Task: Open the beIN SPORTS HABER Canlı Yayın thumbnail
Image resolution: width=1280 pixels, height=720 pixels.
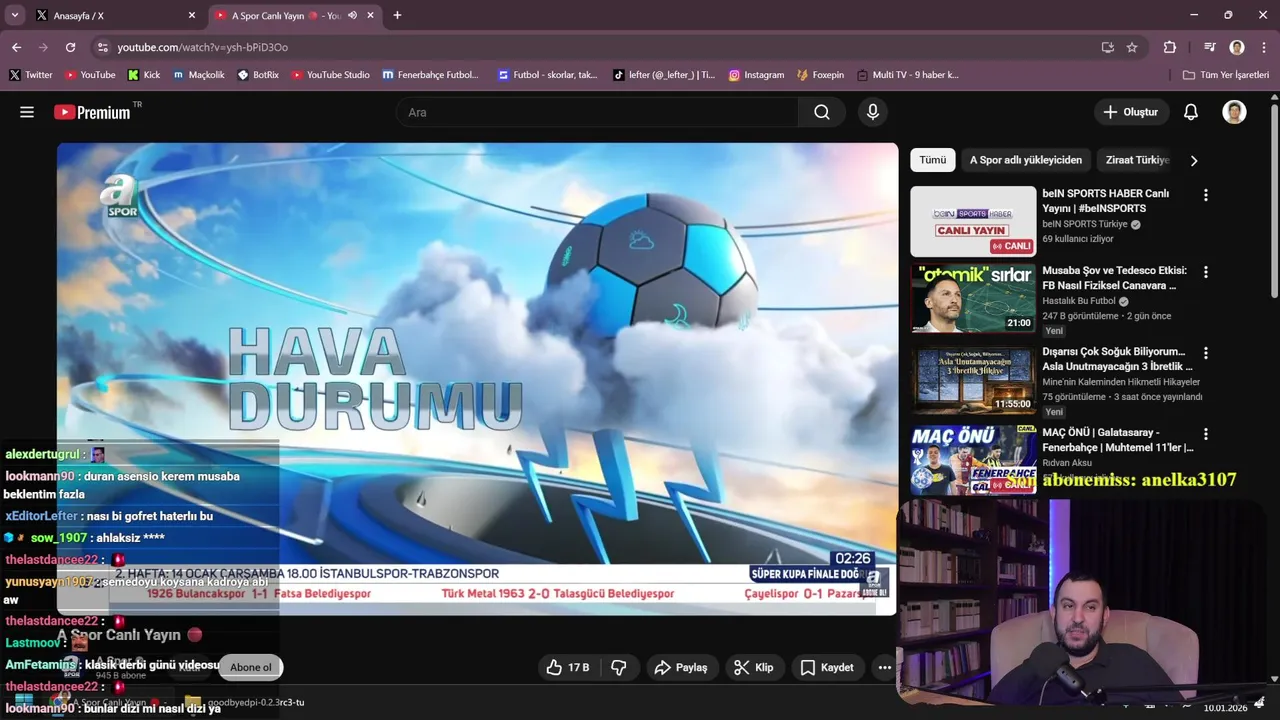Action: (973, 222)
